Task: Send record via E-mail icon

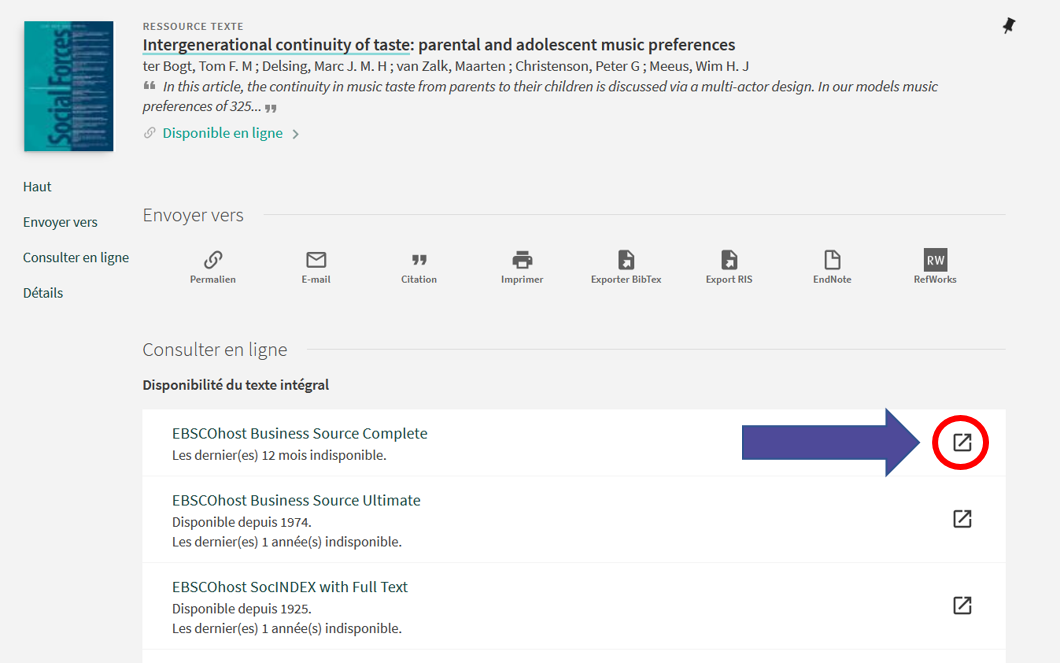Action: [316, 260]
